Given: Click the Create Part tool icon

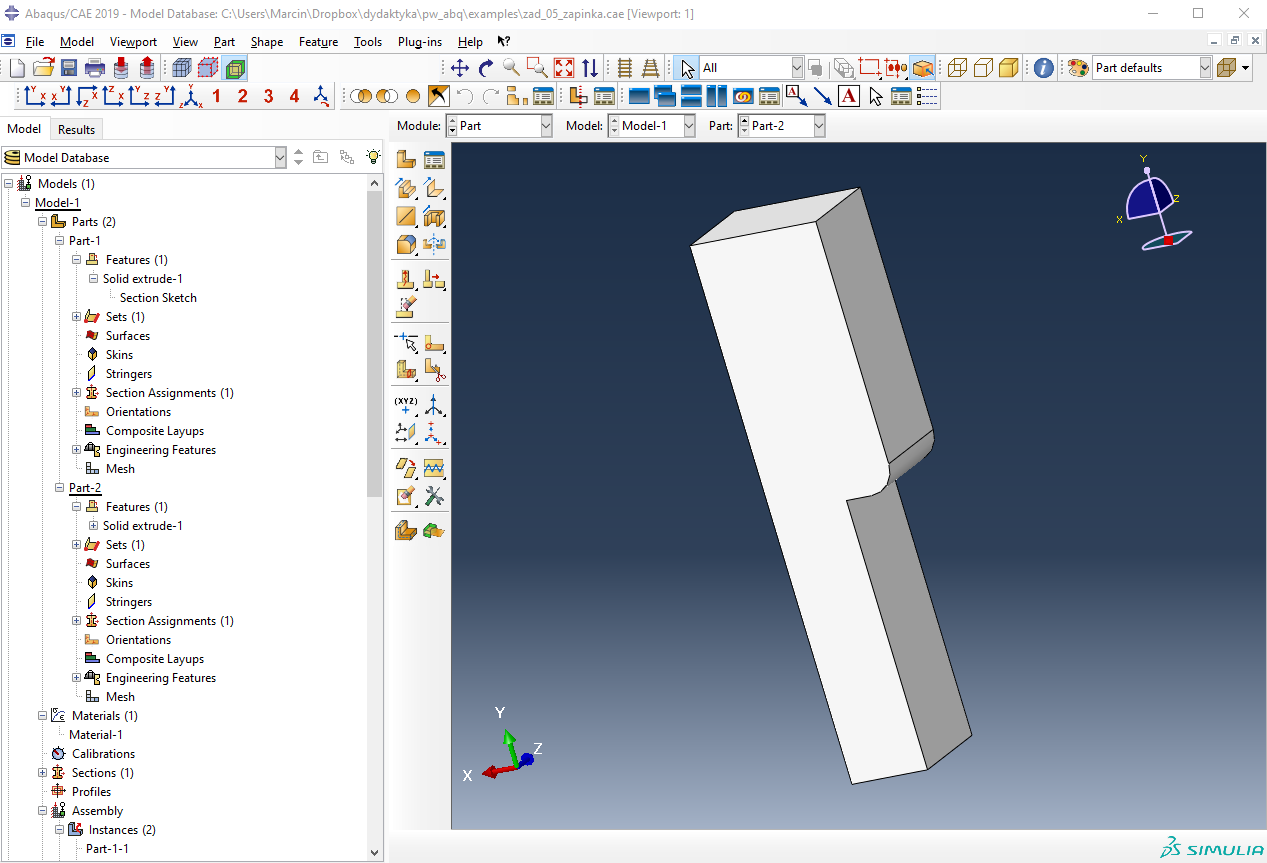Looking at the screenshot, I should [x=406, y=159].
